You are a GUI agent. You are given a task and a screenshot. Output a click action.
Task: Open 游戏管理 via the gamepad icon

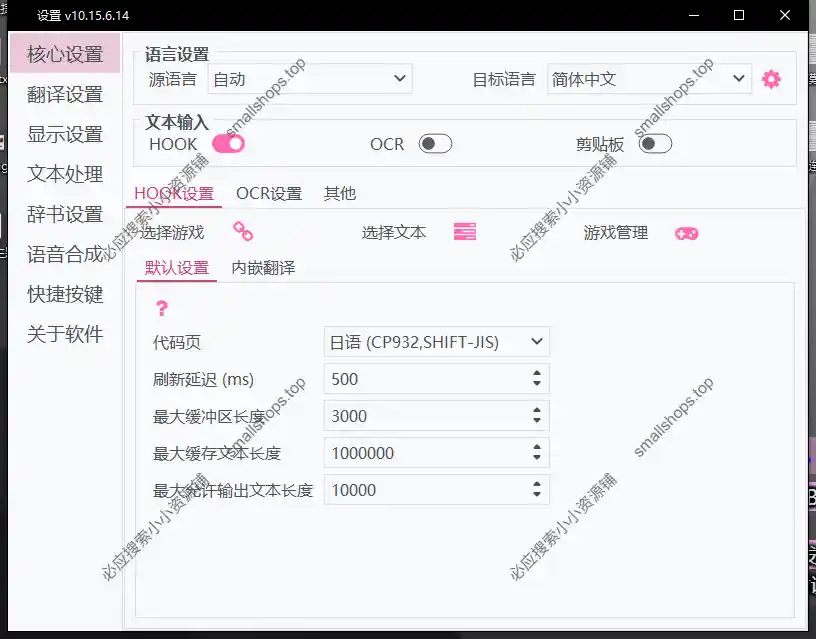click(x=686, y=231)
